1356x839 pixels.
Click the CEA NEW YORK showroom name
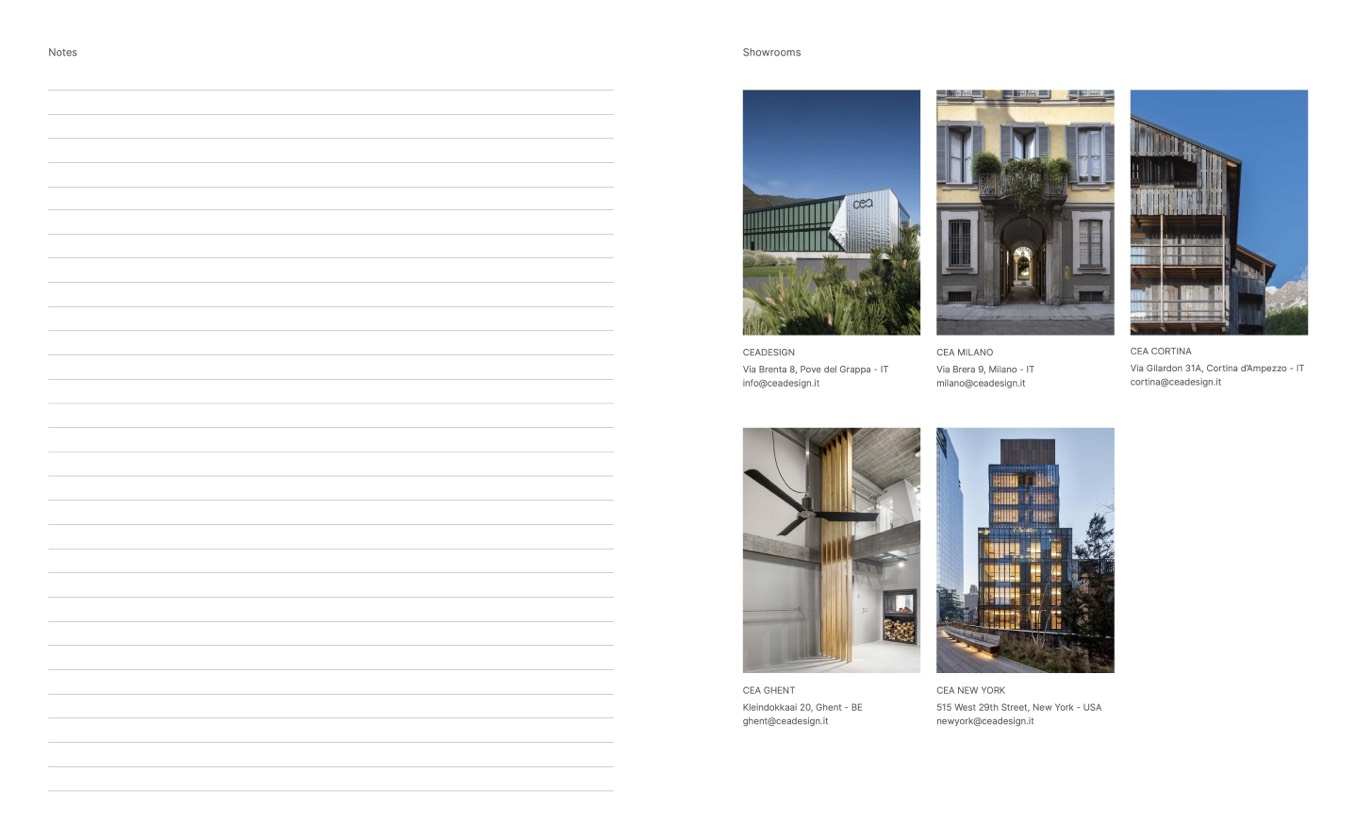(970, 690)
